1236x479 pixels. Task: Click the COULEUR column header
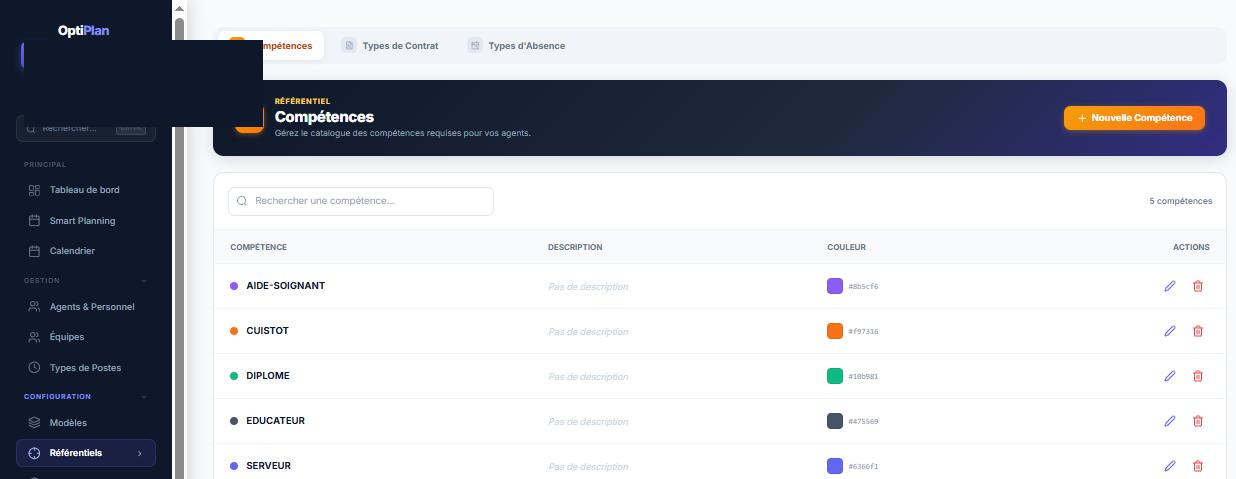tap(847, 247)
